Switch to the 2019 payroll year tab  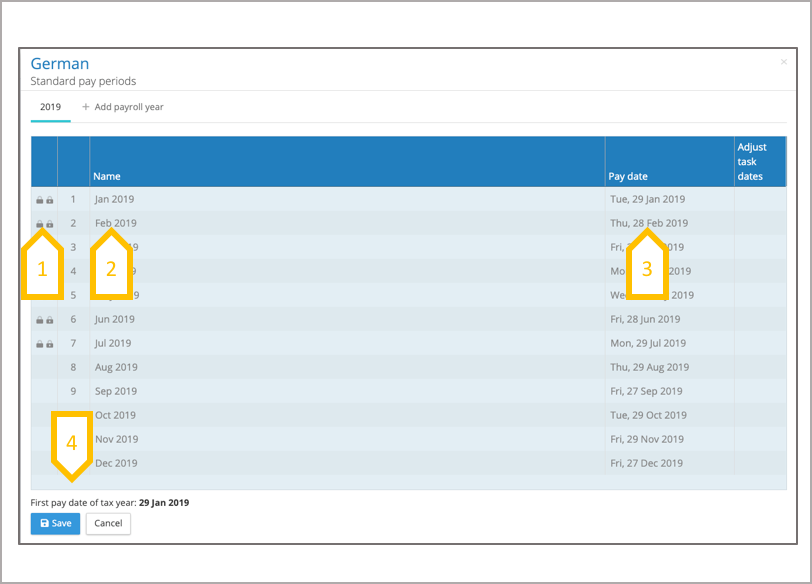[50, 107]
